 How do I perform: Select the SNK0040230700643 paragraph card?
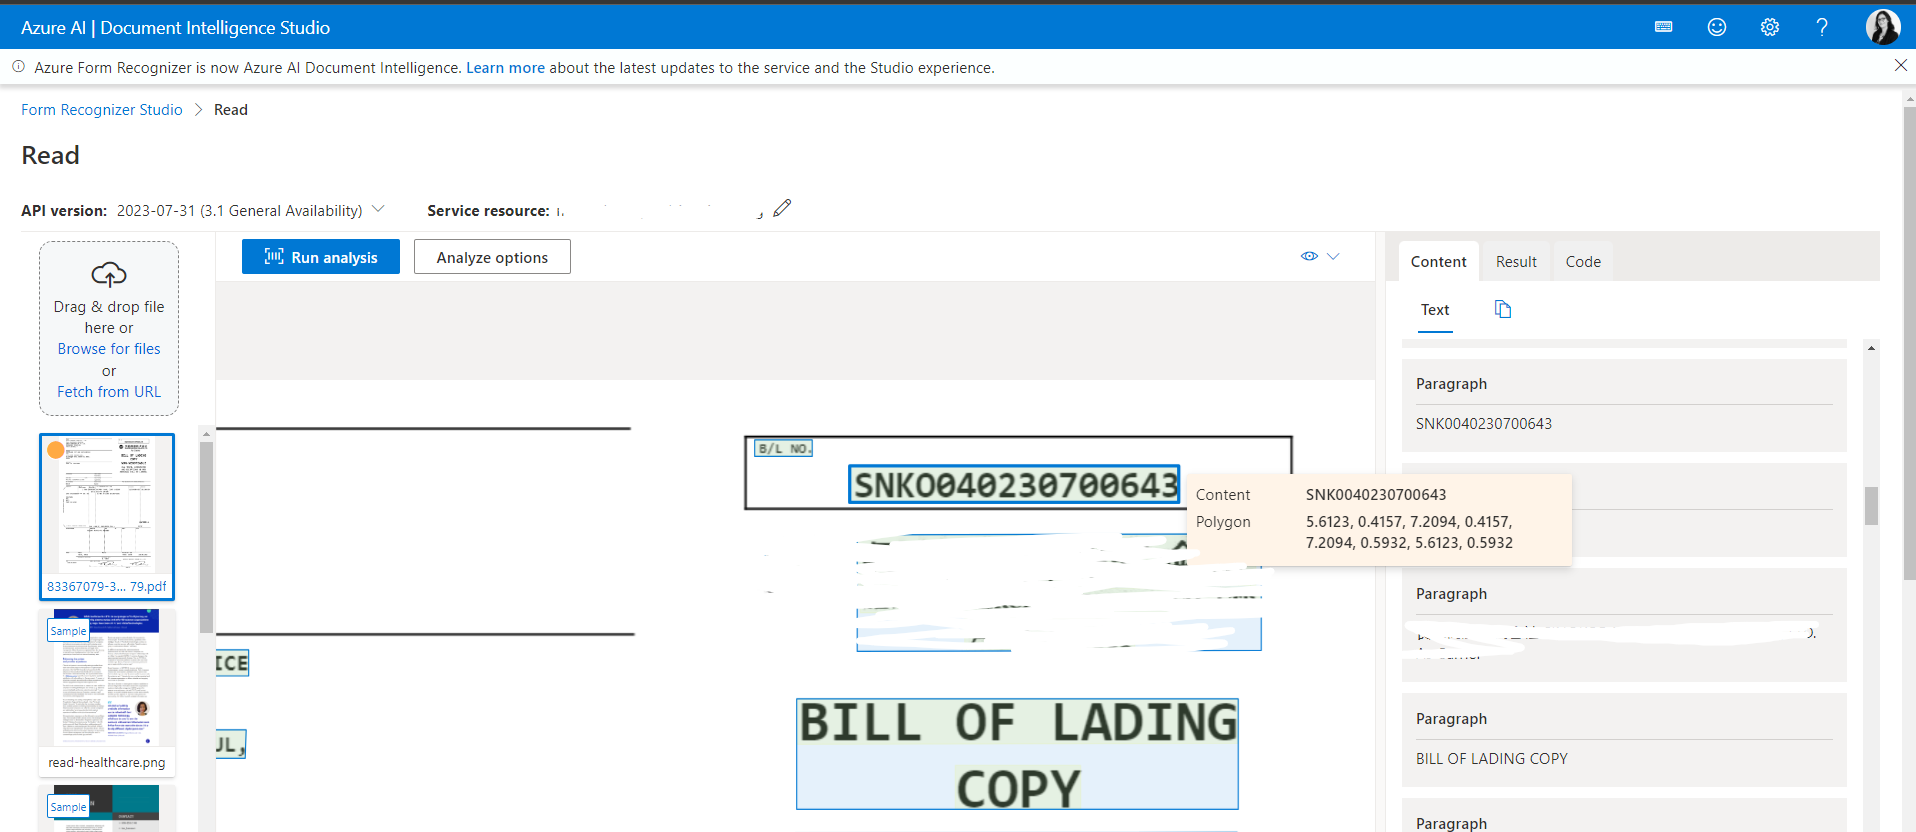coord(1624,405)
